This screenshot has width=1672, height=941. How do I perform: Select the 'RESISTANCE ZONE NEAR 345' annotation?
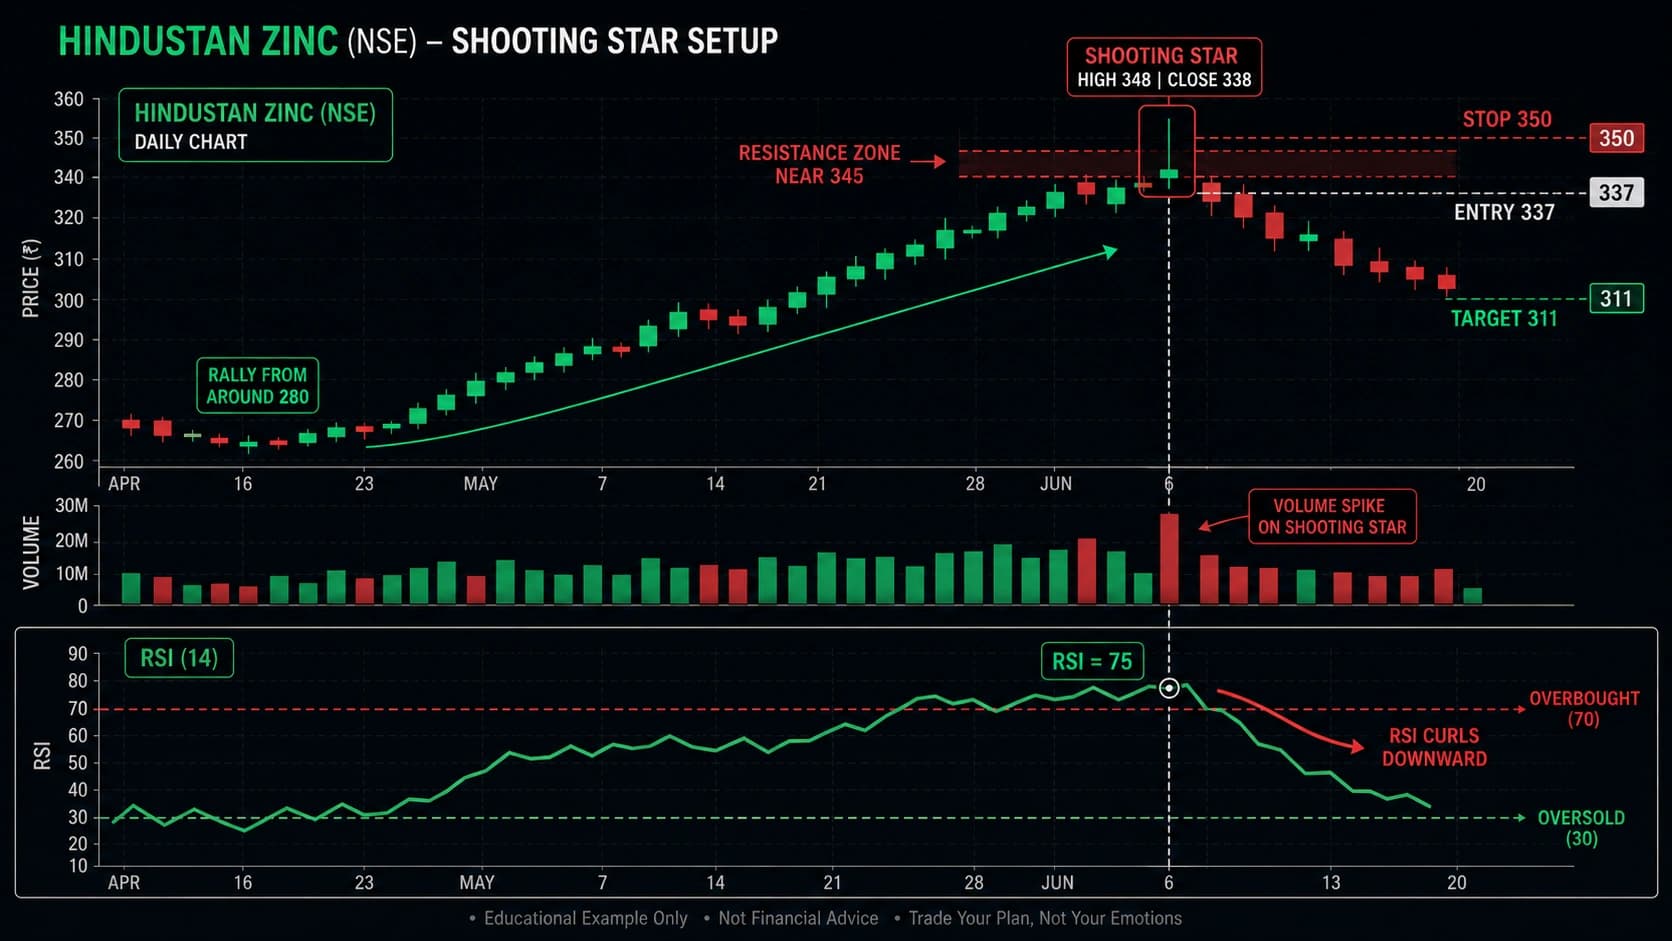click(x=819, y=164)
